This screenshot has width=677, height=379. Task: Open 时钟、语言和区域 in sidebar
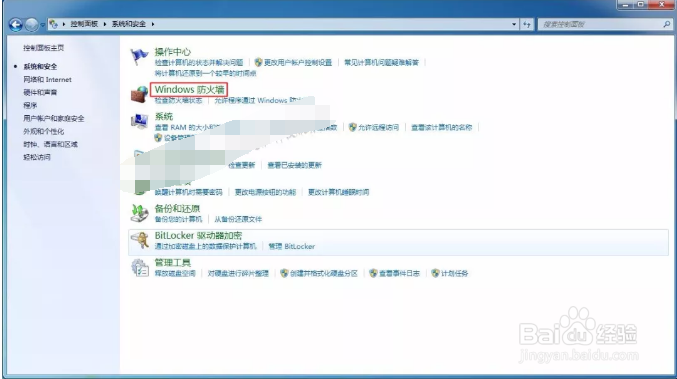(x=51, y=144)
